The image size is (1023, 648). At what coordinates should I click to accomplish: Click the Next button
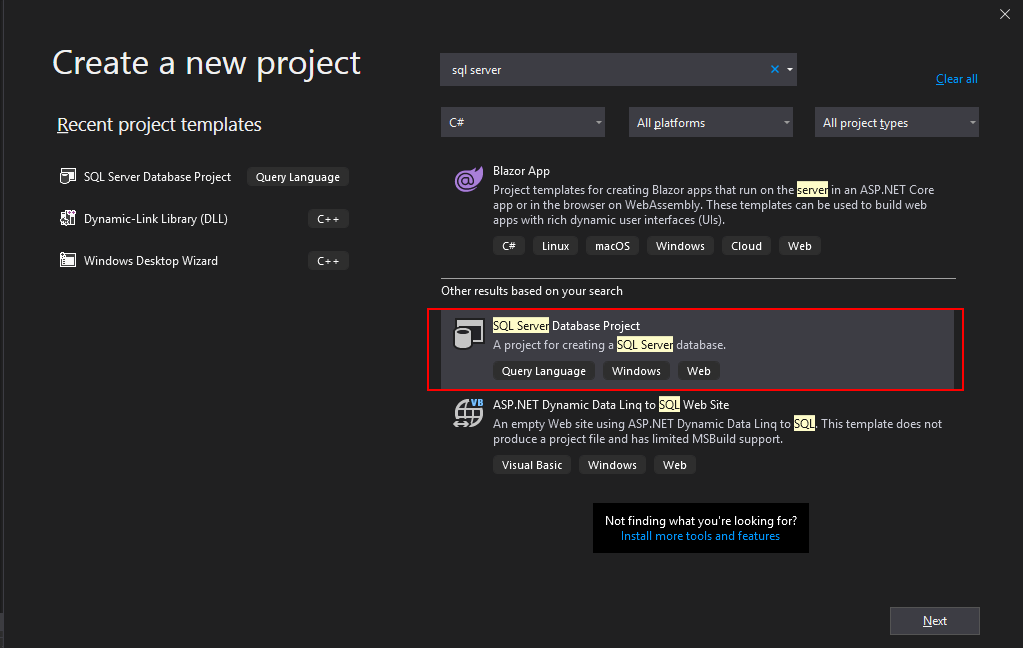point(934,621)
